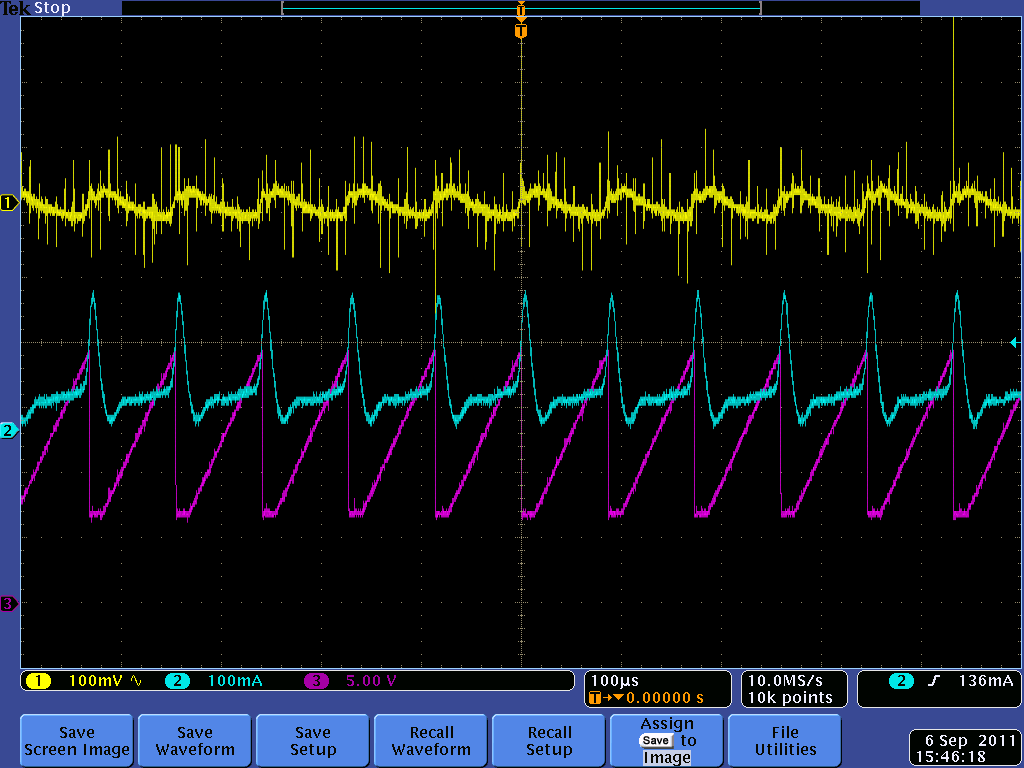Click the rising edge trigger slope icon
Image resolution: width=1024 pixels, height=768 pixels.
click(934, 681)
